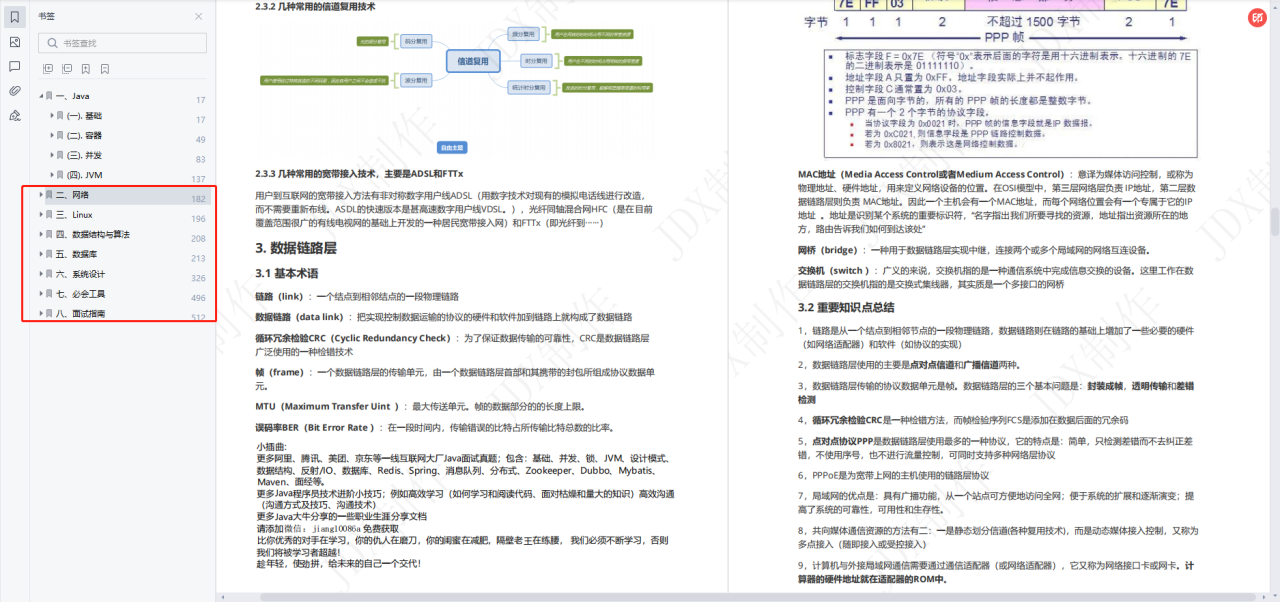1280x602 pixels.
Task: Expand the 七、必会工具 bookmark branch
Action: coord(43,294)
